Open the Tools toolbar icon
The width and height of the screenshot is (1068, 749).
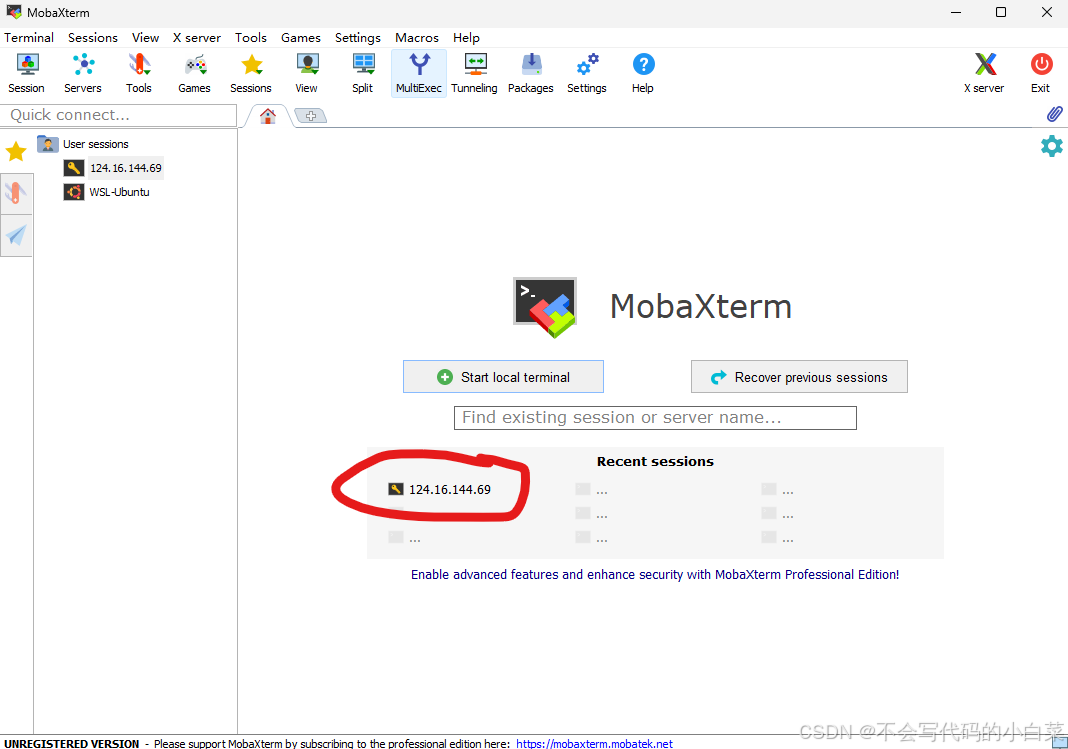click(x=138, y=73)
